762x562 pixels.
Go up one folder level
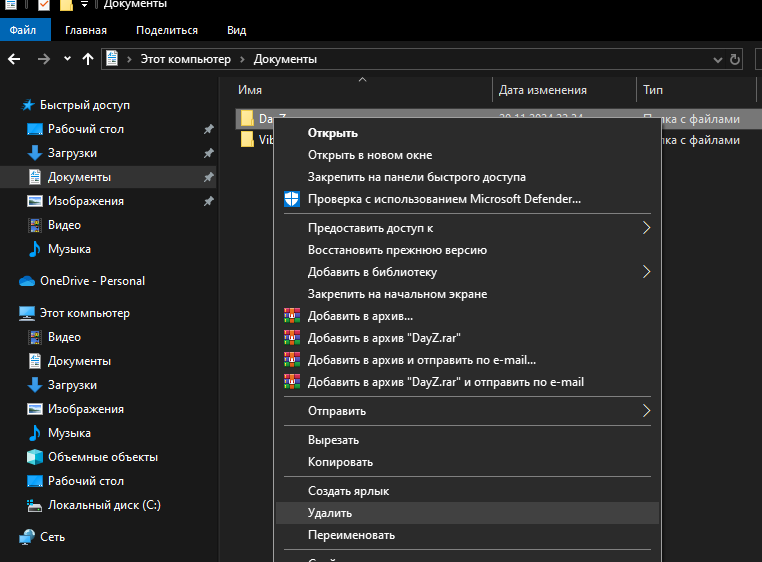[x=87, y=59]
